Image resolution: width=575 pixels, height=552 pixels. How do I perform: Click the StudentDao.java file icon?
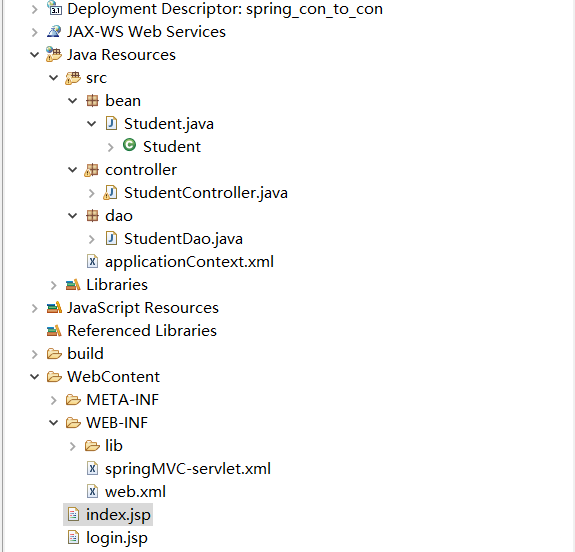point(111,238)
